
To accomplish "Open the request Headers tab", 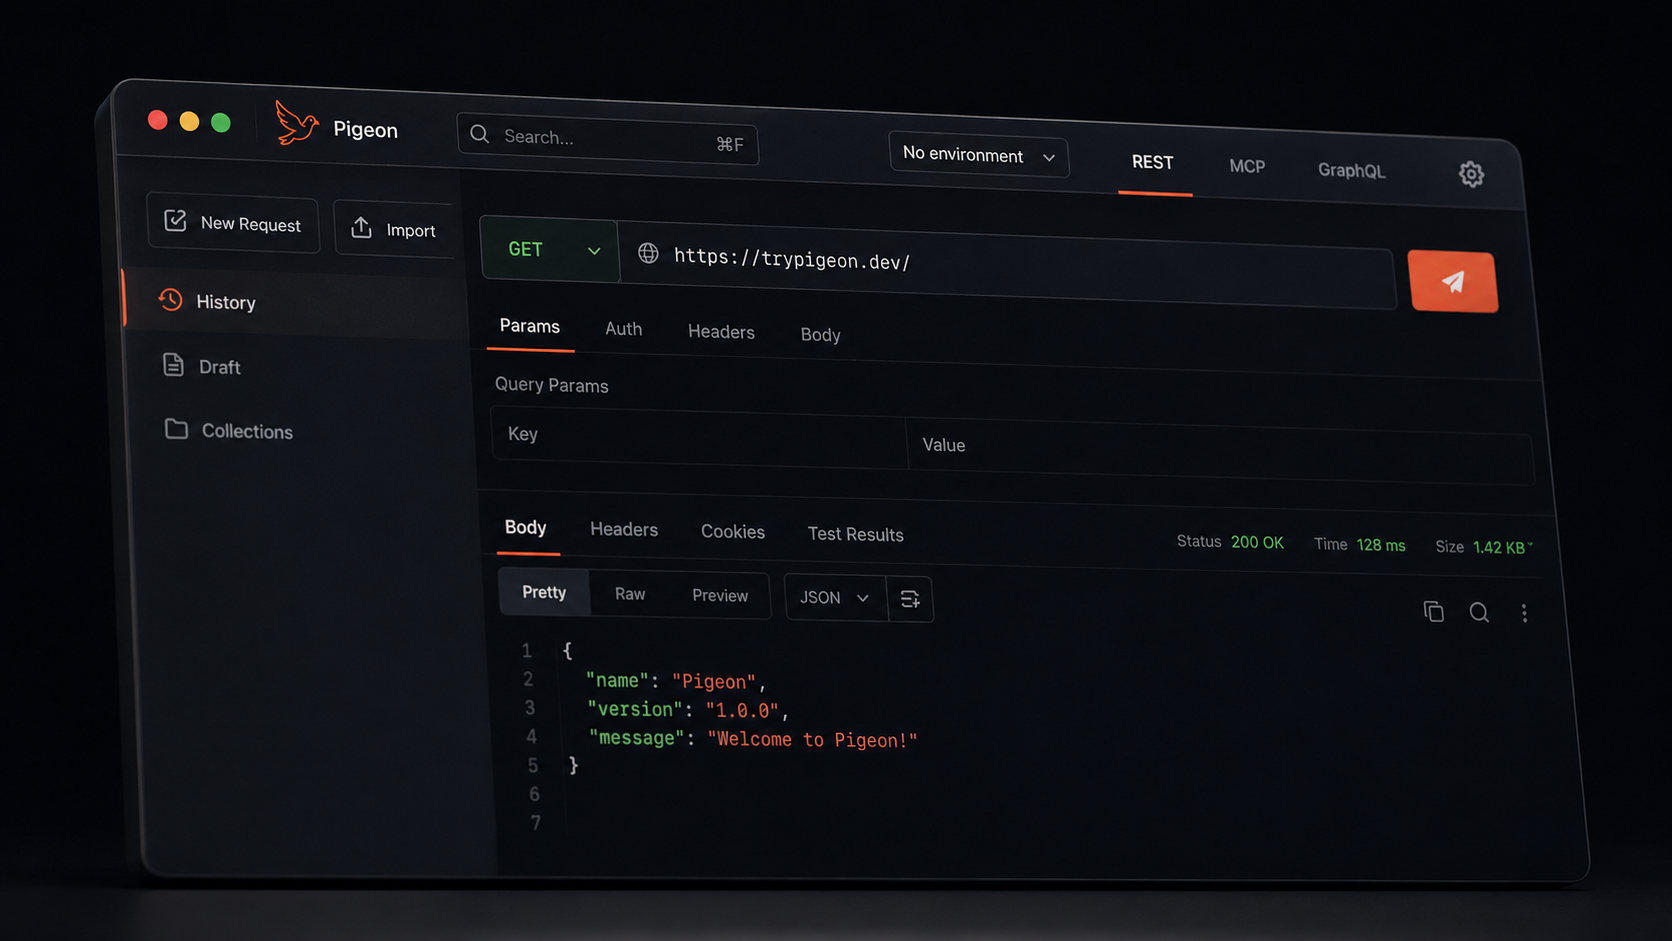I will point(721,332).
